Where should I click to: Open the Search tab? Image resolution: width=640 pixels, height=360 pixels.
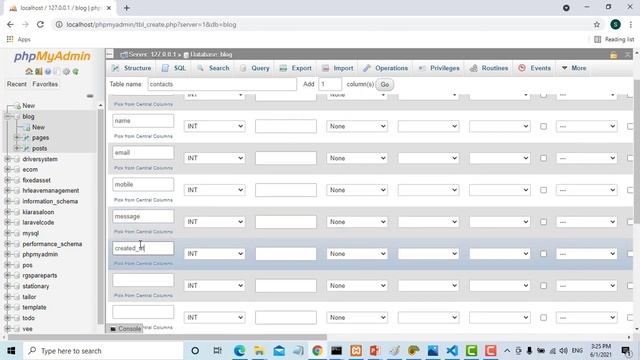(x=213, y=68)
